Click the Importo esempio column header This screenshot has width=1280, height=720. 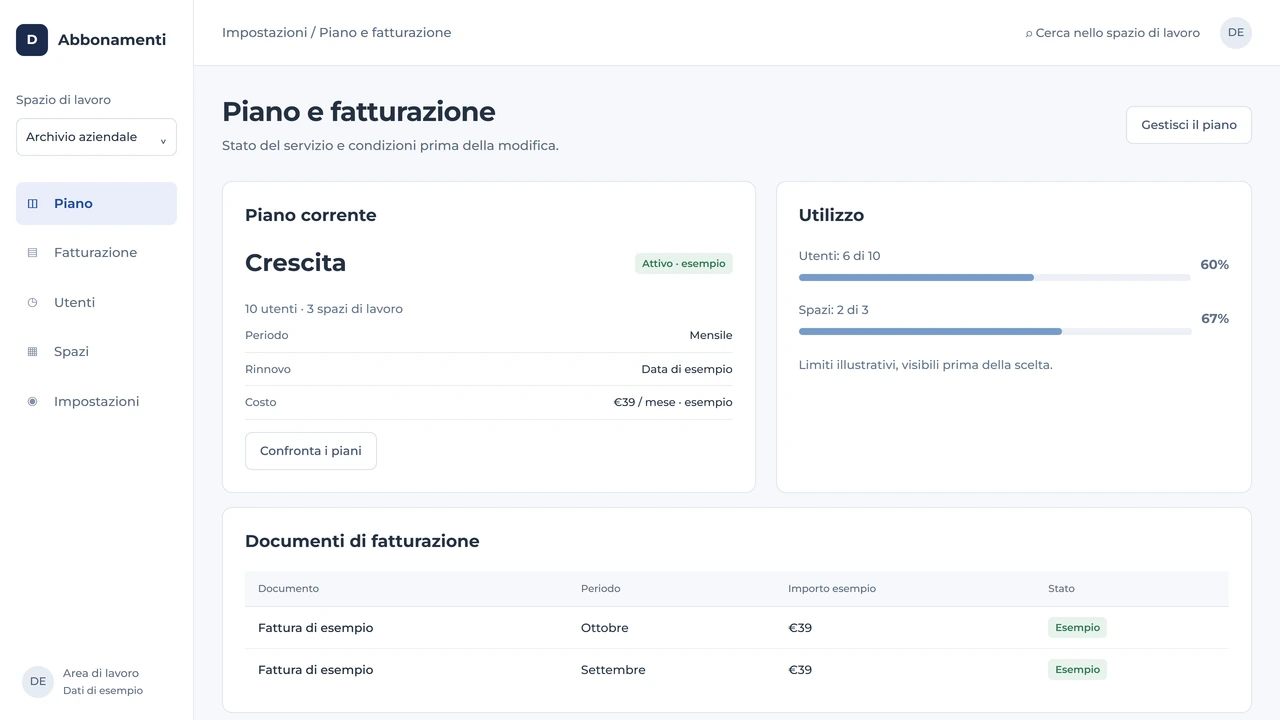coord(832,589)
